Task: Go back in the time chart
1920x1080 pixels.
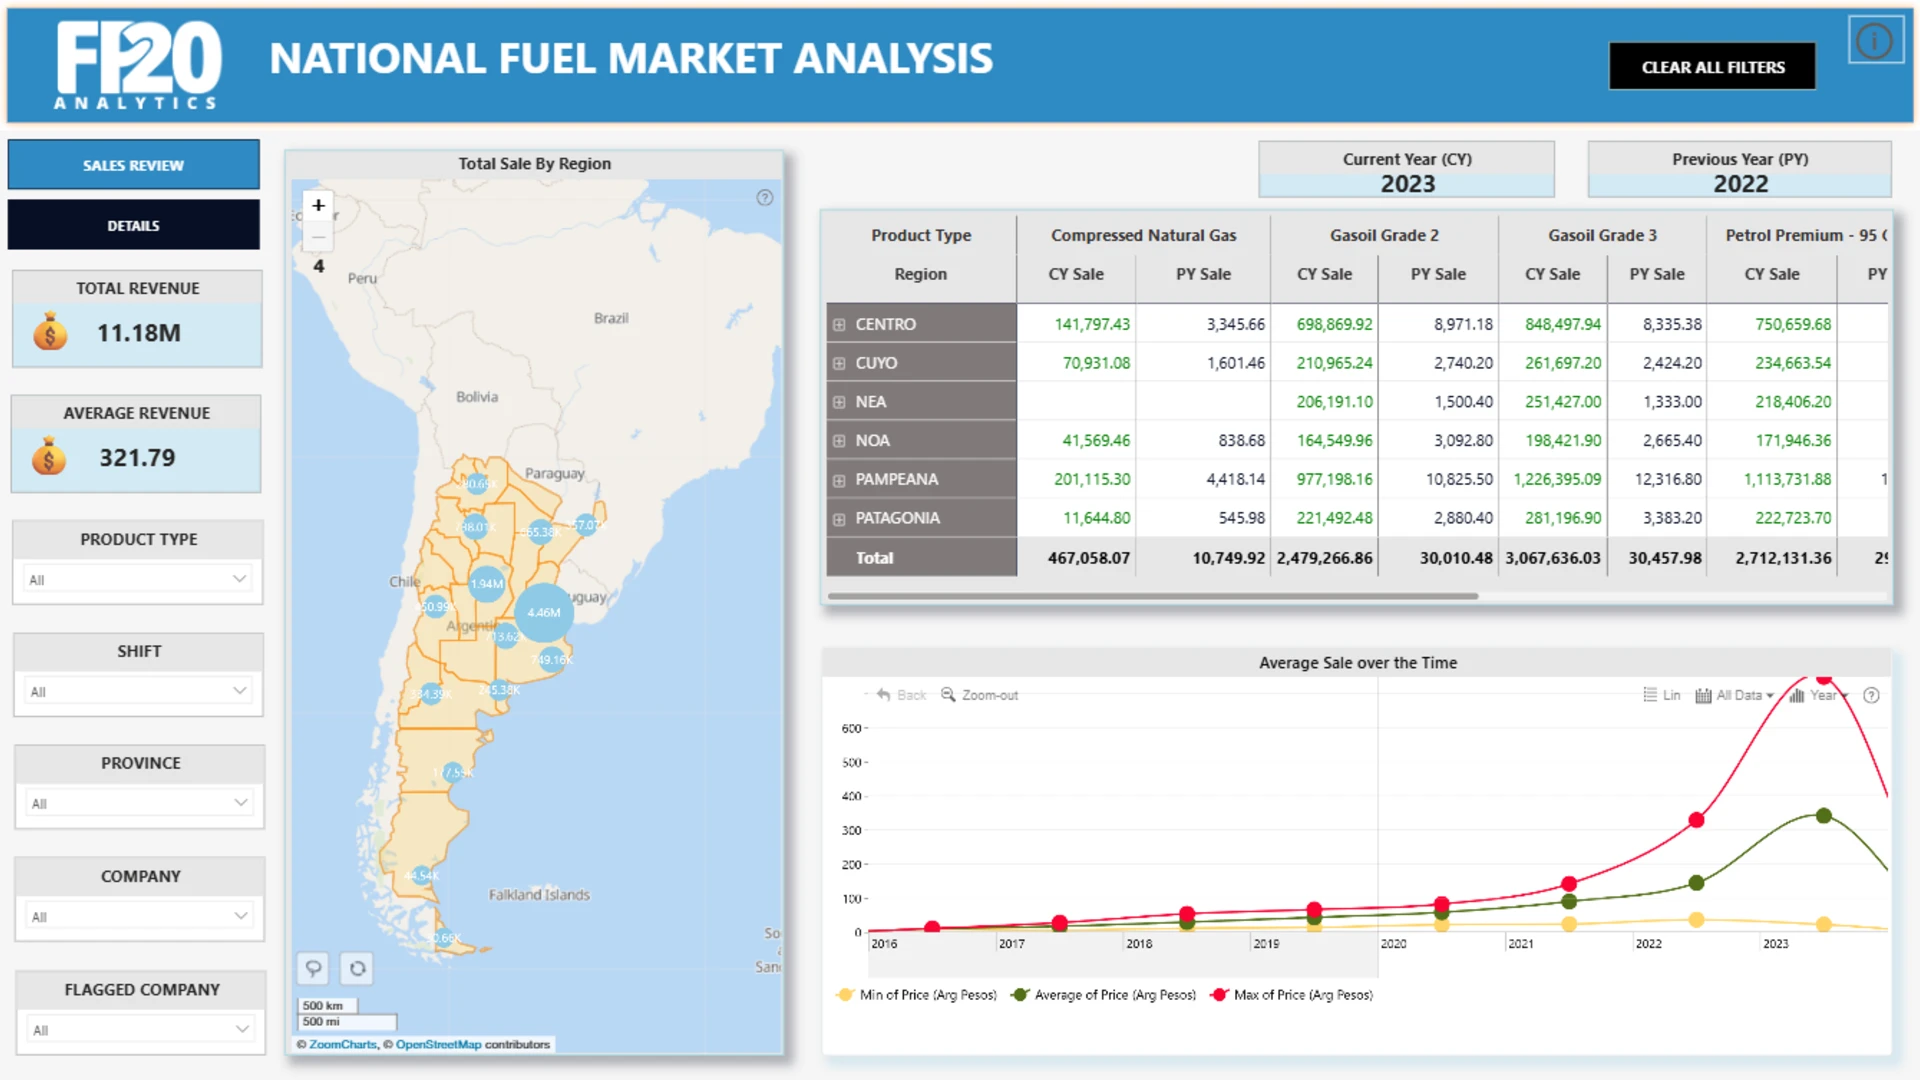Action: [901, 695]
